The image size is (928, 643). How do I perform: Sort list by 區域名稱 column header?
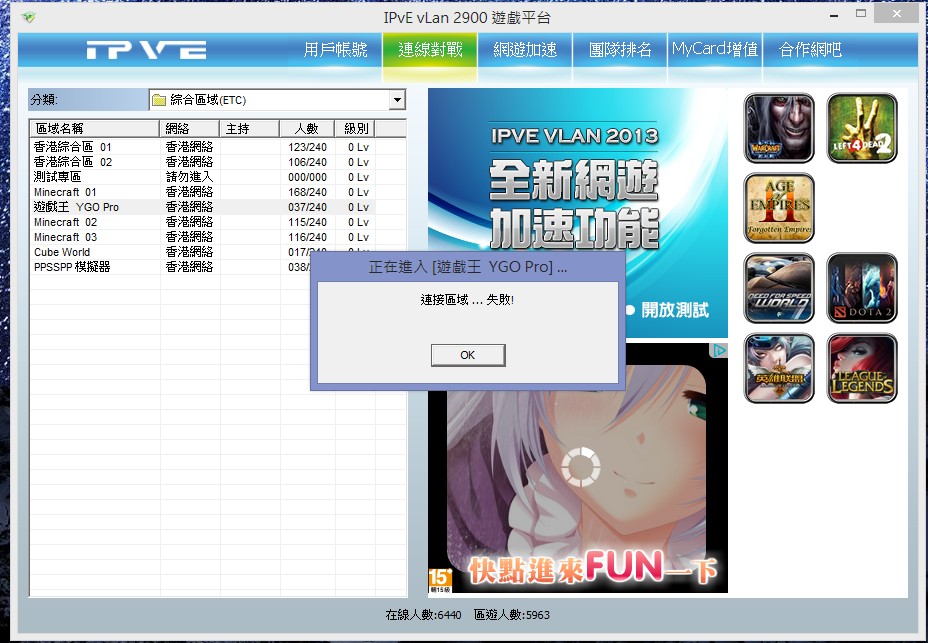point(95,128)
